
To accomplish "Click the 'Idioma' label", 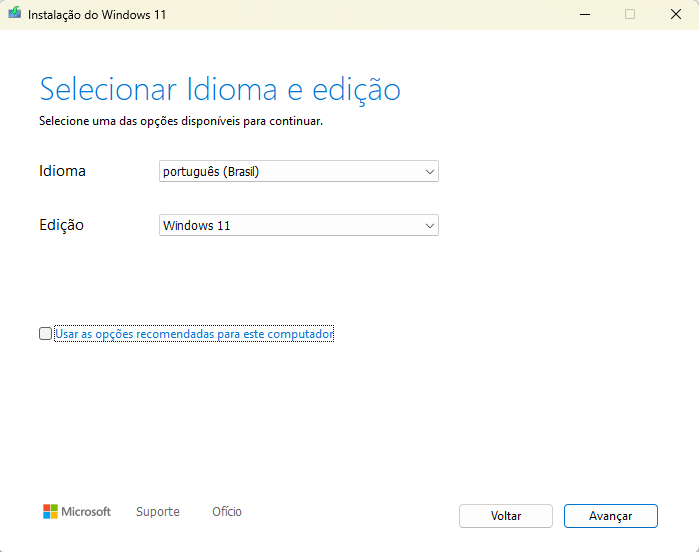I will (62, 171).
